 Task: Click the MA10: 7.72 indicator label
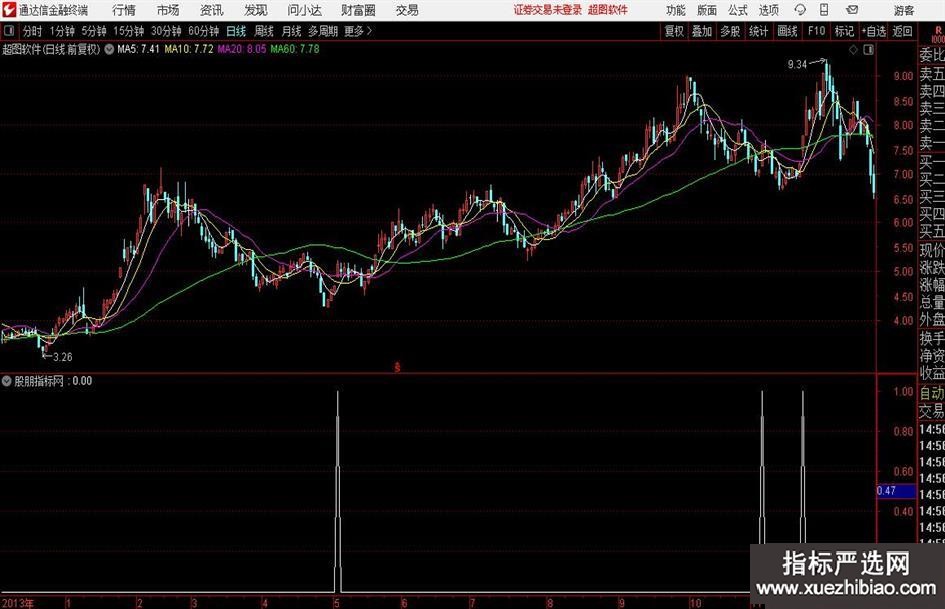pyautogui.click(x=189, y=49)
